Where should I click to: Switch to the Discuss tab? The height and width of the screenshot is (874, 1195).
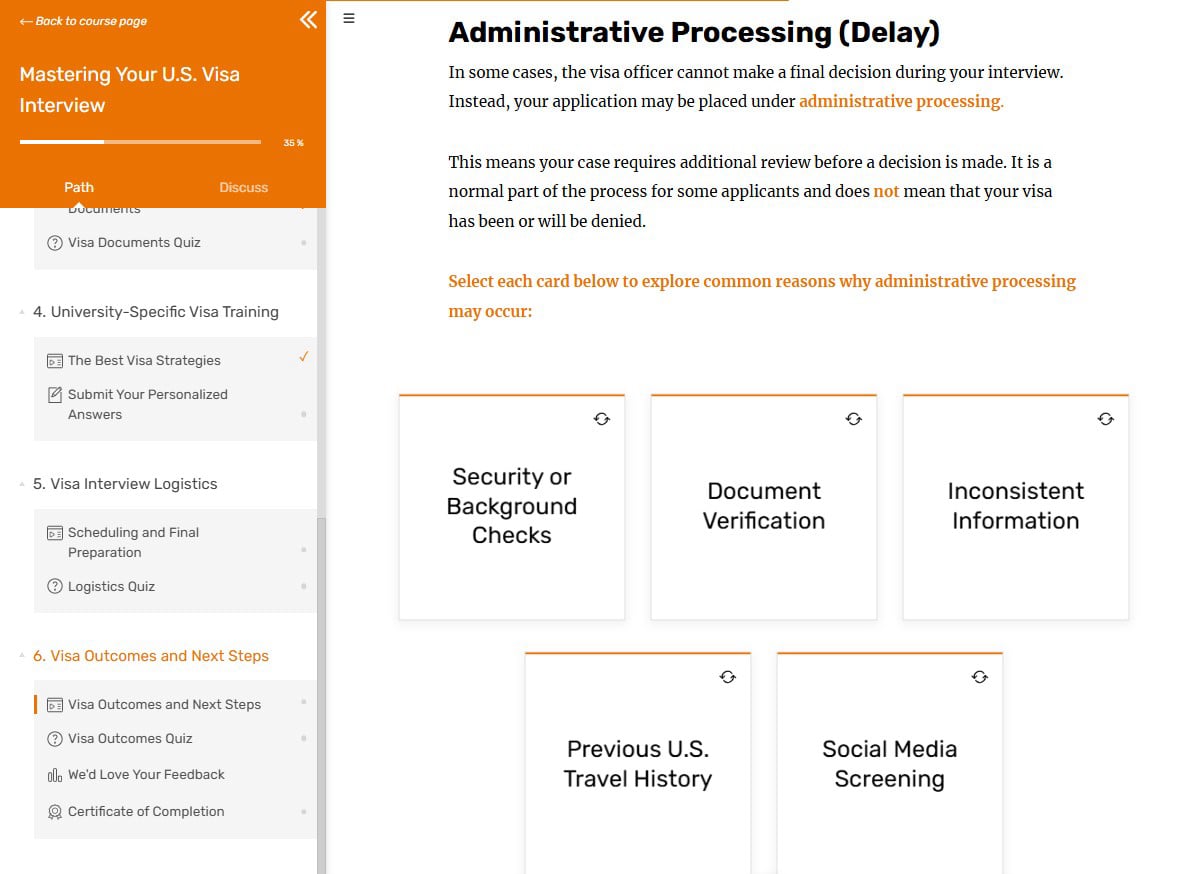[244, 187]
